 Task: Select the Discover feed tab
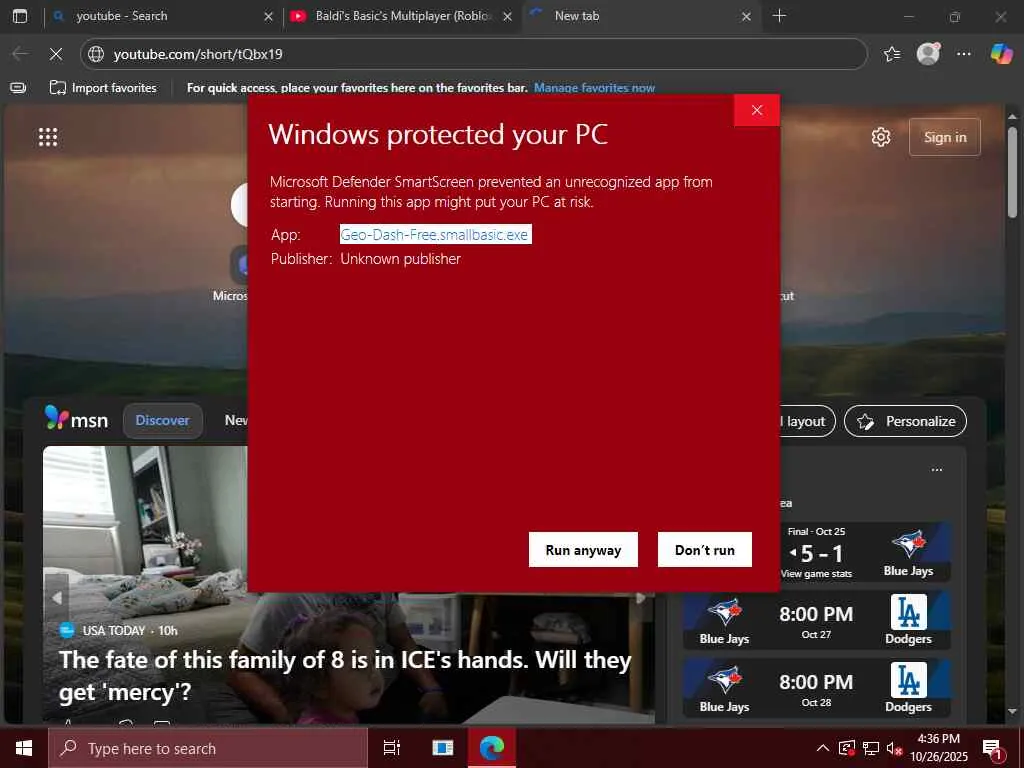click(x=163, y=421)
